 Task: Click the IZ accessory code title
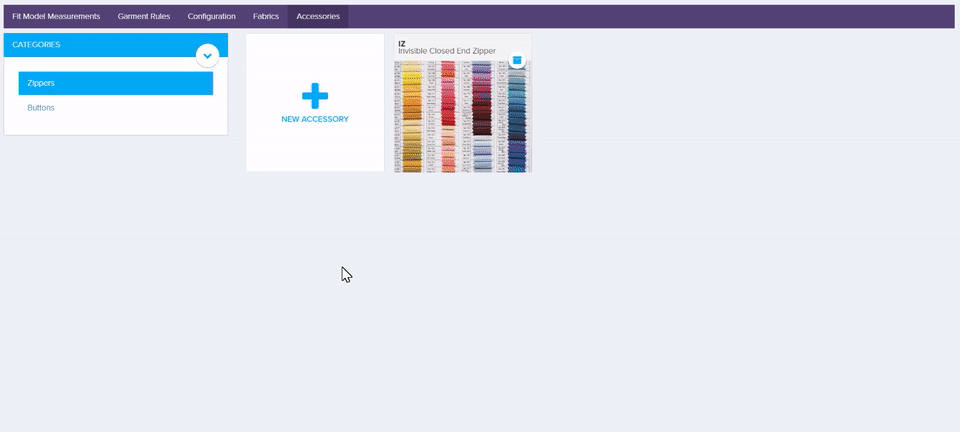[402, 43]
